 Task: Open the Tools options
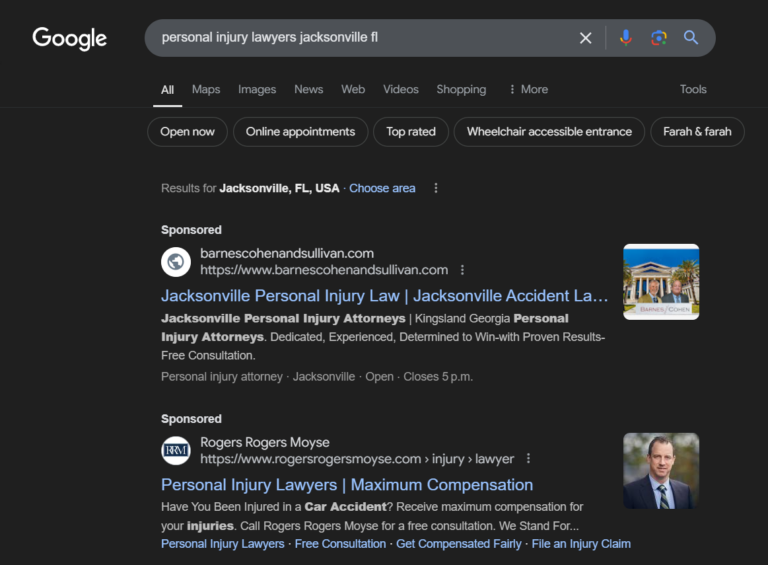point(693,90)
